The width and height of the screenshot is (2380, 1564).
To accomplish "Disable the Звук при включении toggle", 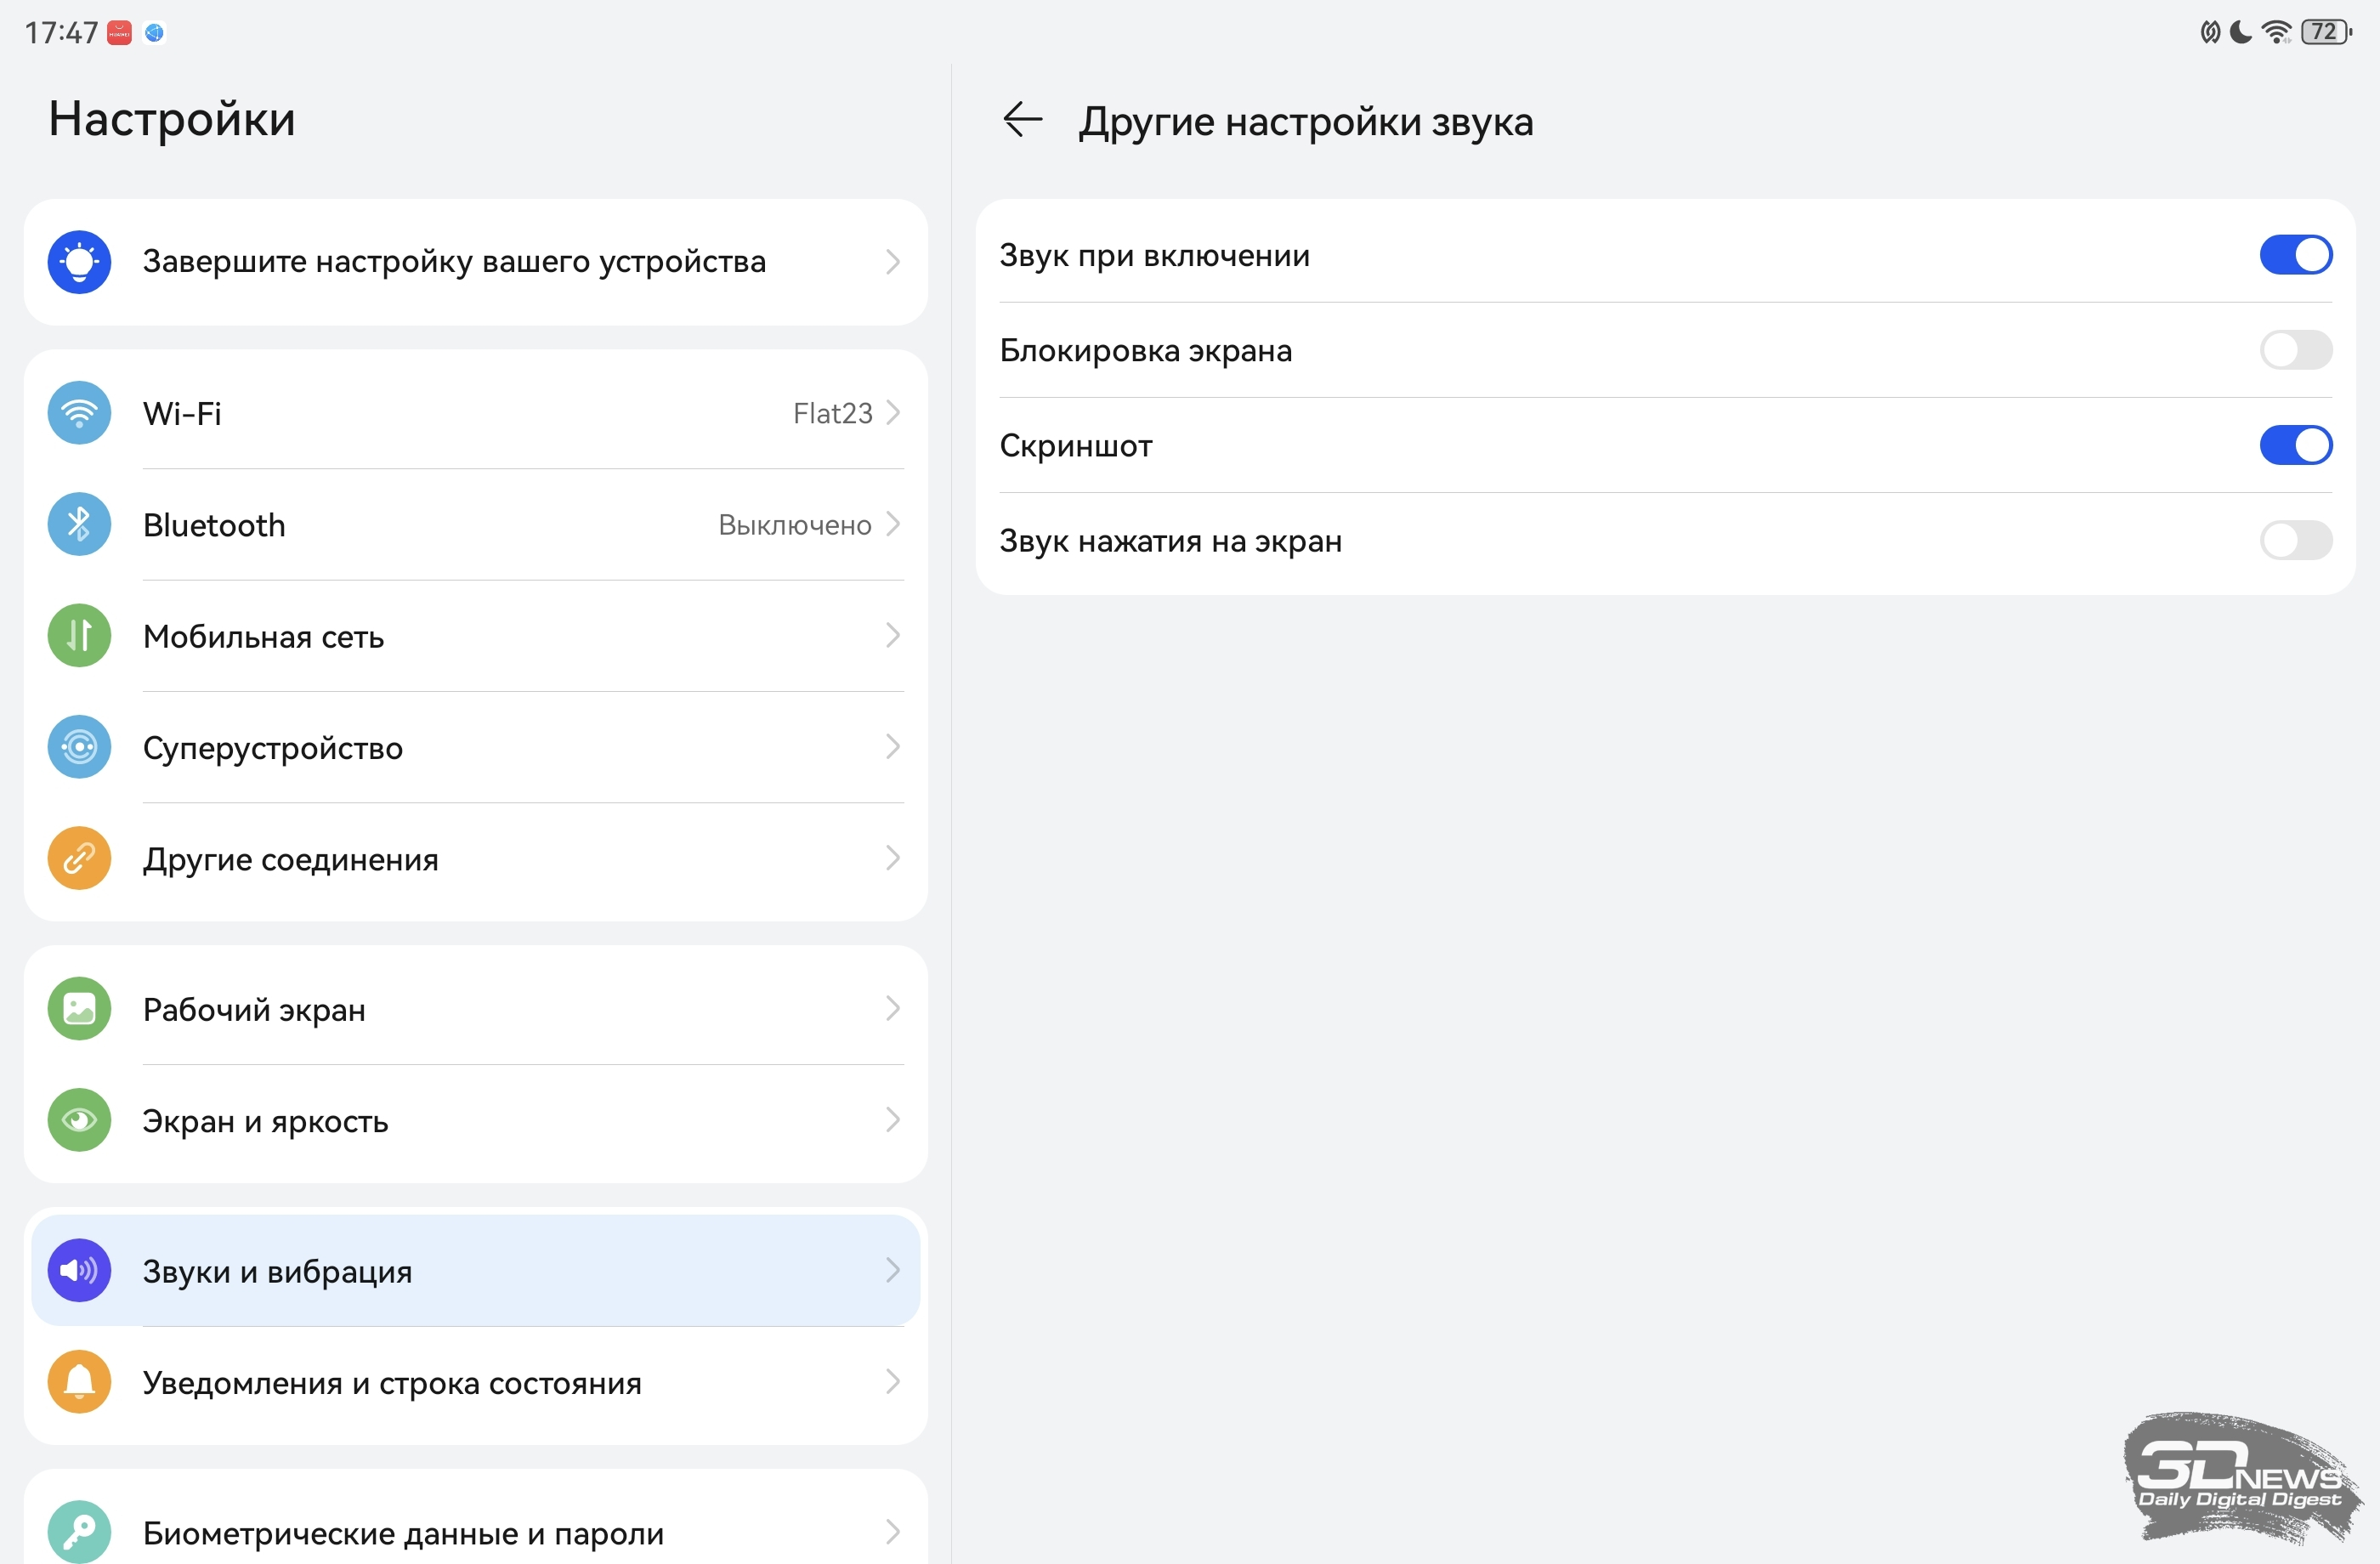I will coord(2296,255).
